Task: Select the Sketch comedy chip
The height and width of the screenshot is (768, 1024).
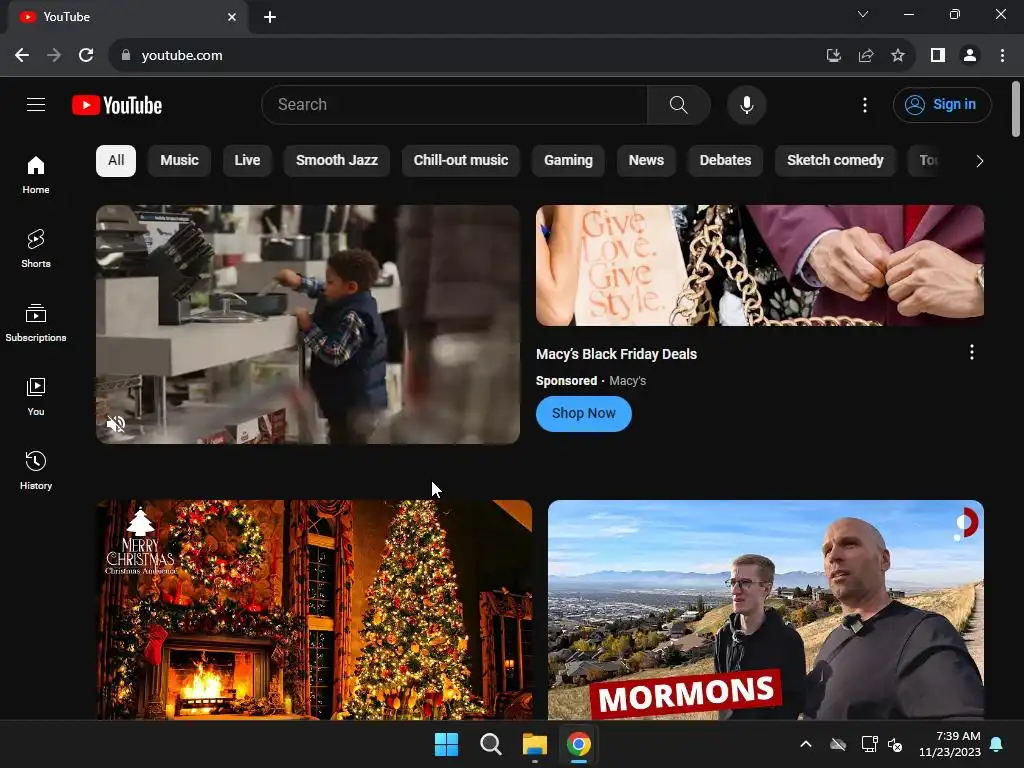Action: (x=835, y=161)
